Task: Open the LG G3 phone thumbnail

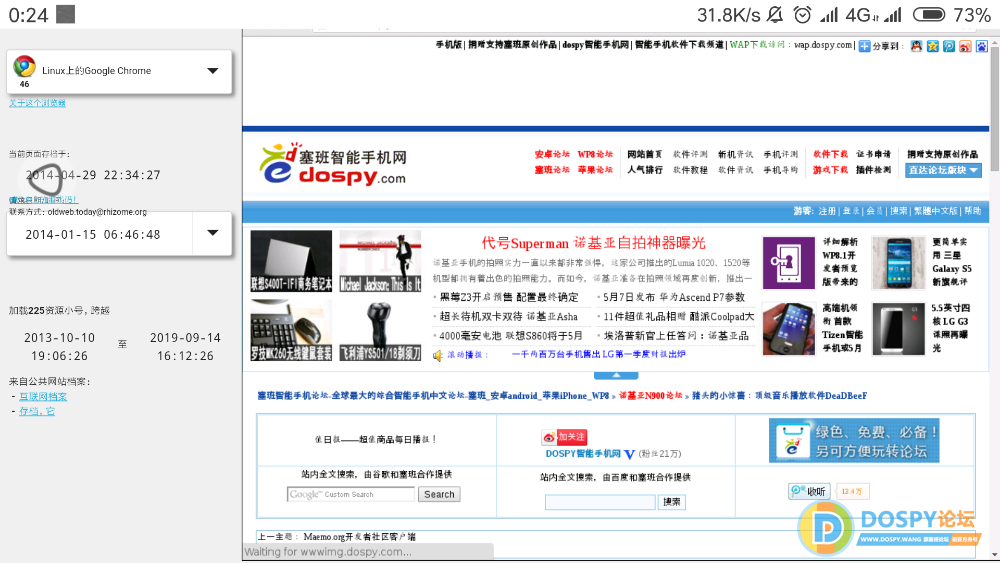Action: (898, 329)
